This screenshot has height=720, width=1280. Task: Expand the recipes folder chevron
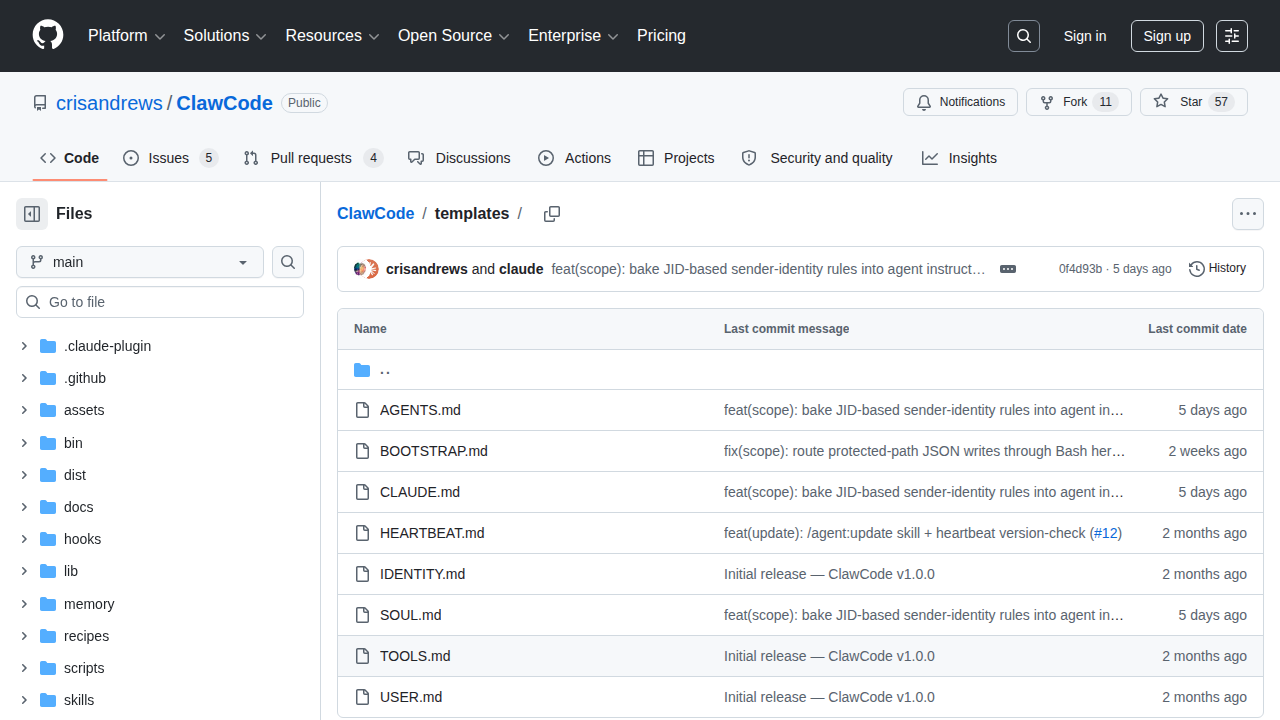point(24,636)
